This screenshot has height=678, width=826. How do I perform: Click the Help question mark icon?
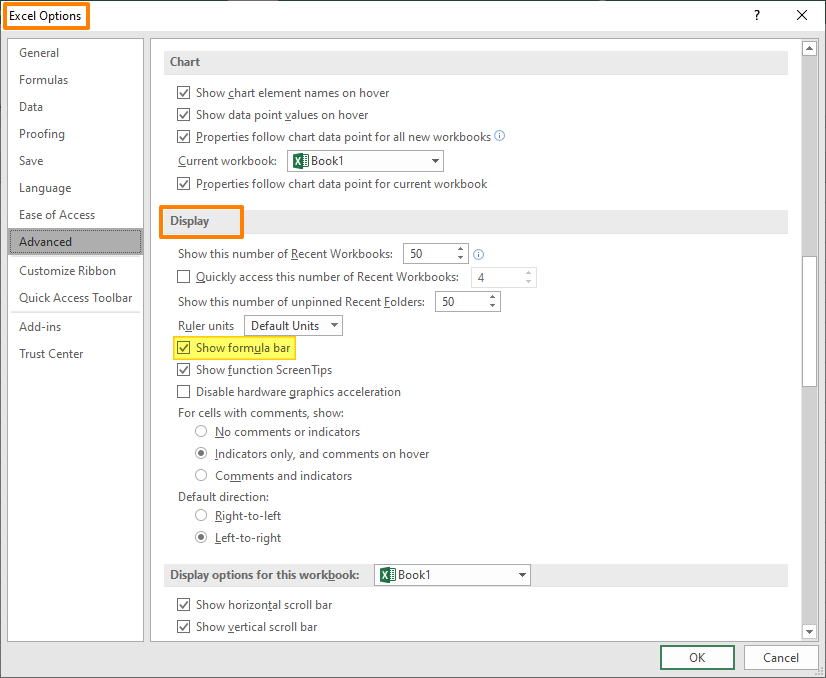757,15
